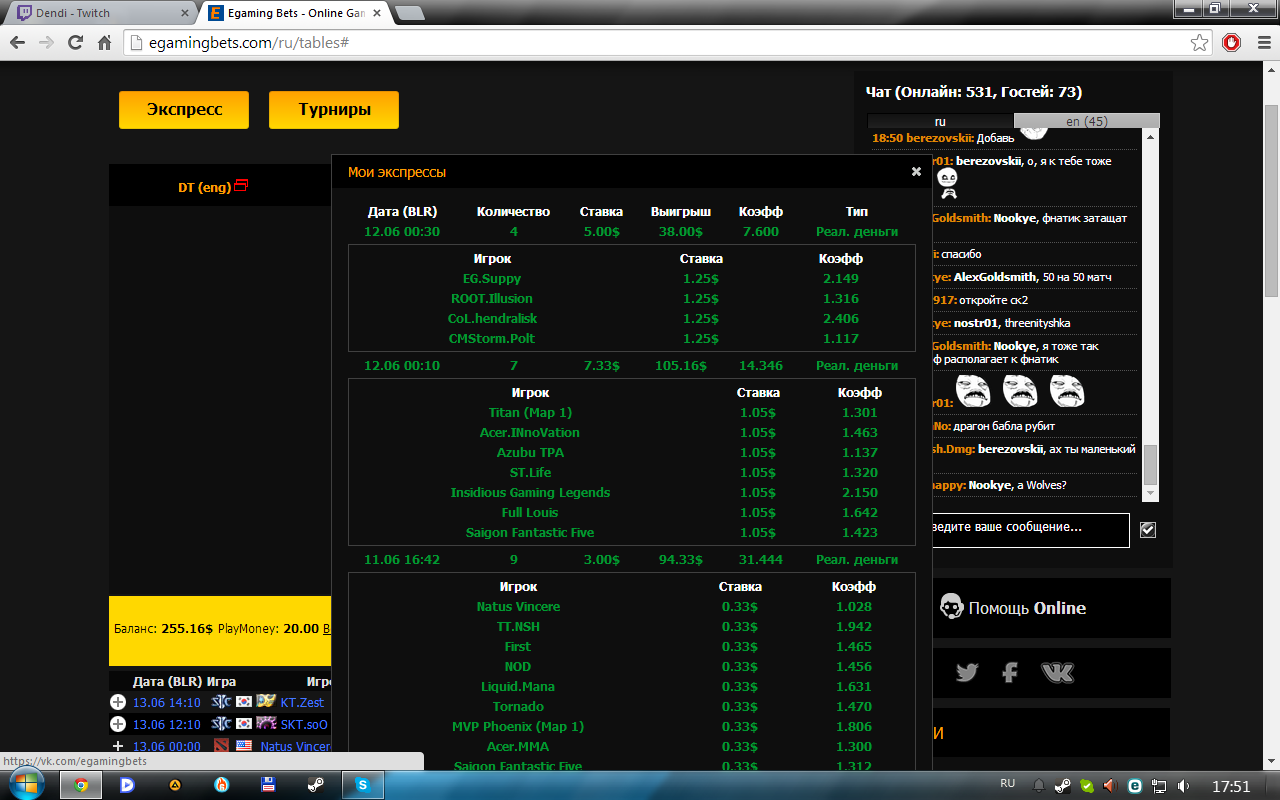Click the Dota 2 icon in Natus Vincere row
The width and height of the screenshot is (1280, 800).
pyautogui.click(x=221, y=746)
